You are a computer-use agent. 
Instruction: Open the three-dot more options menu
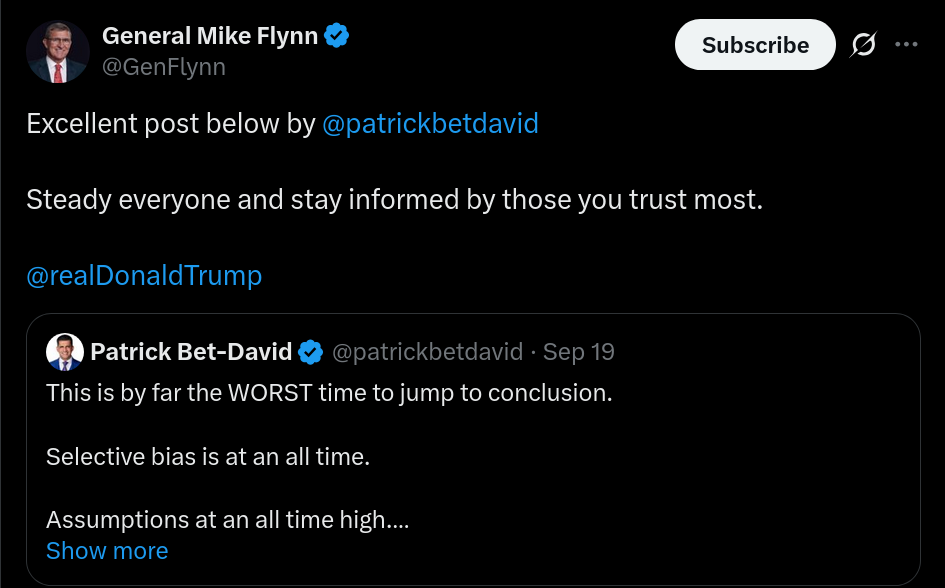point(906,45)
